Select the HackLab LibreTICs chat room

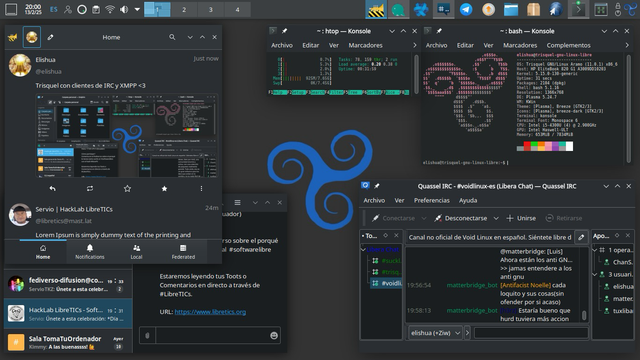point(68,313)
